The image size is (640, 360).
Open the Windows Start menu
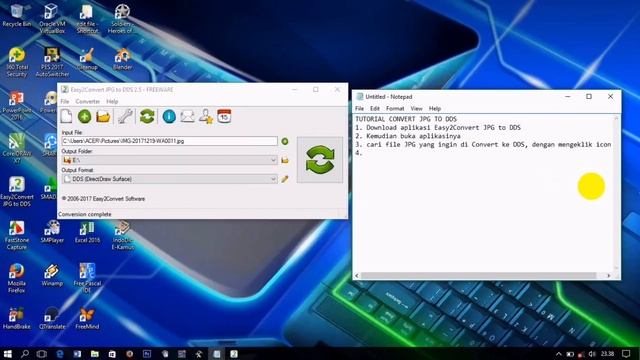7,354
